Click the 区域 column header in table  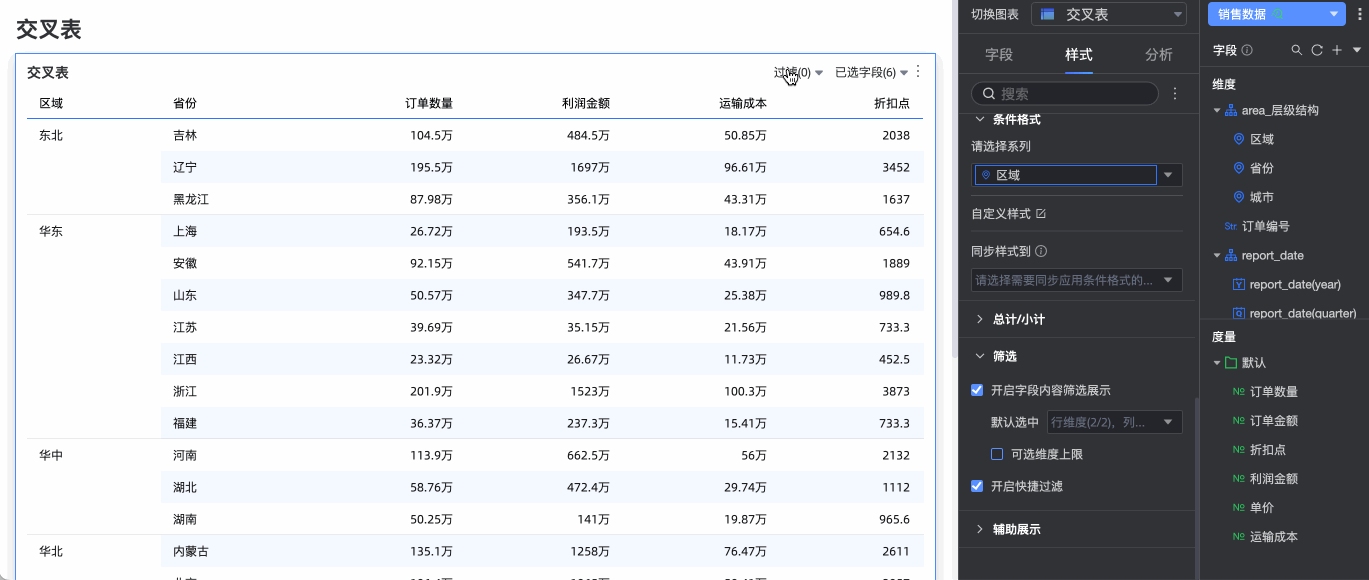pyautogui.click(x=51, y=103)
